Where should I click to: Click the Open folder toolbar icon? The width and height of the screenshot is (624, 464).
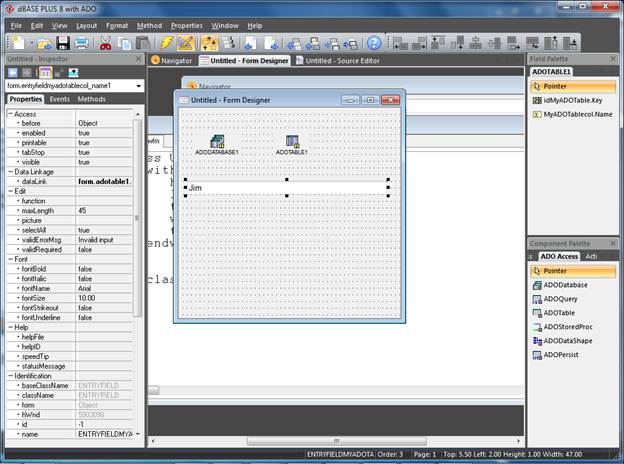(44, 43)
